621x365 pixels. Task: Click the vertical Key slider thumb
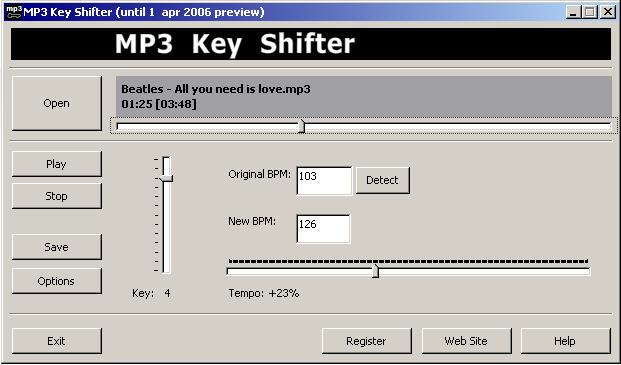tap(166, 178)
